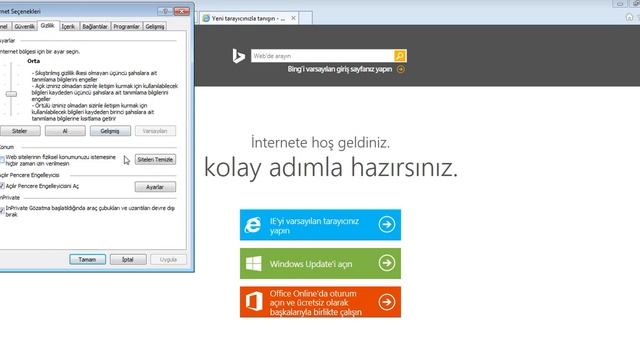Screen dimensions: 640x360
Task: Open a new blank browser tab
Action: click(306, 18)
